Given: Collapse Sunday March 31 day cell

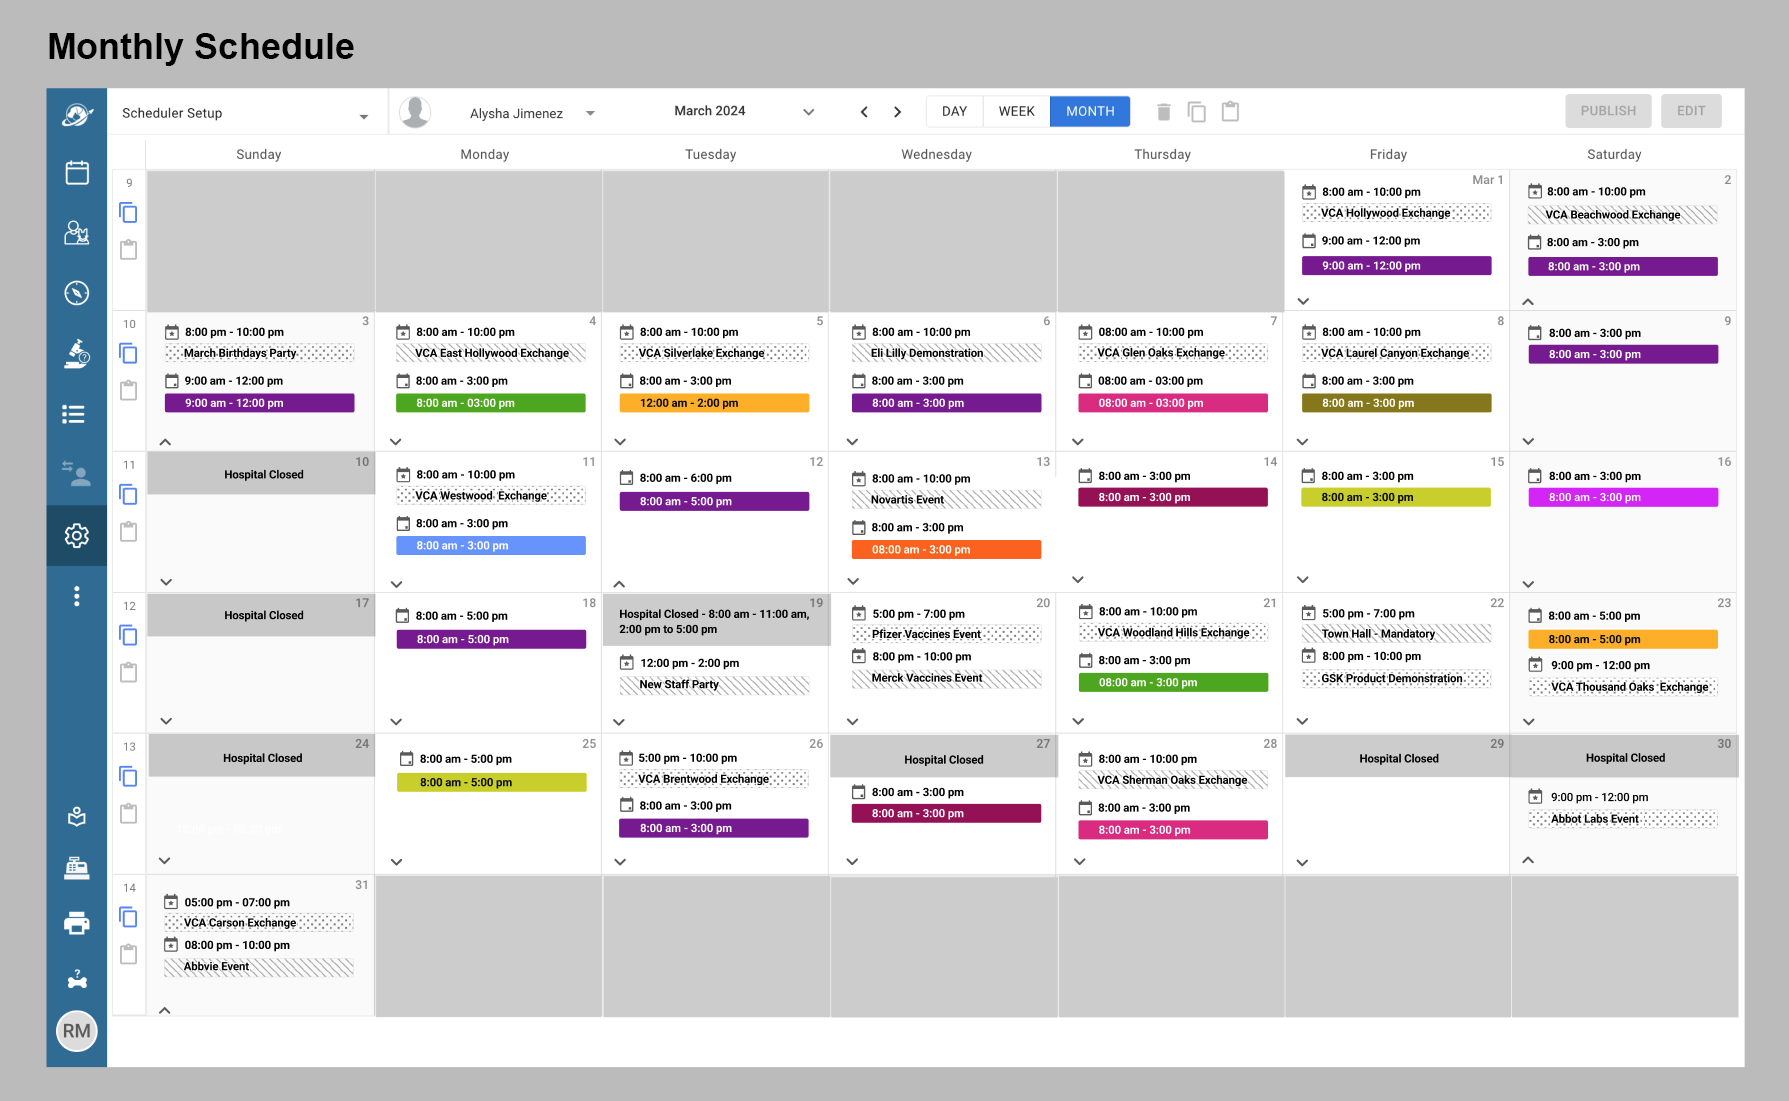Looking at the screenshot, I should [165, 1010].
